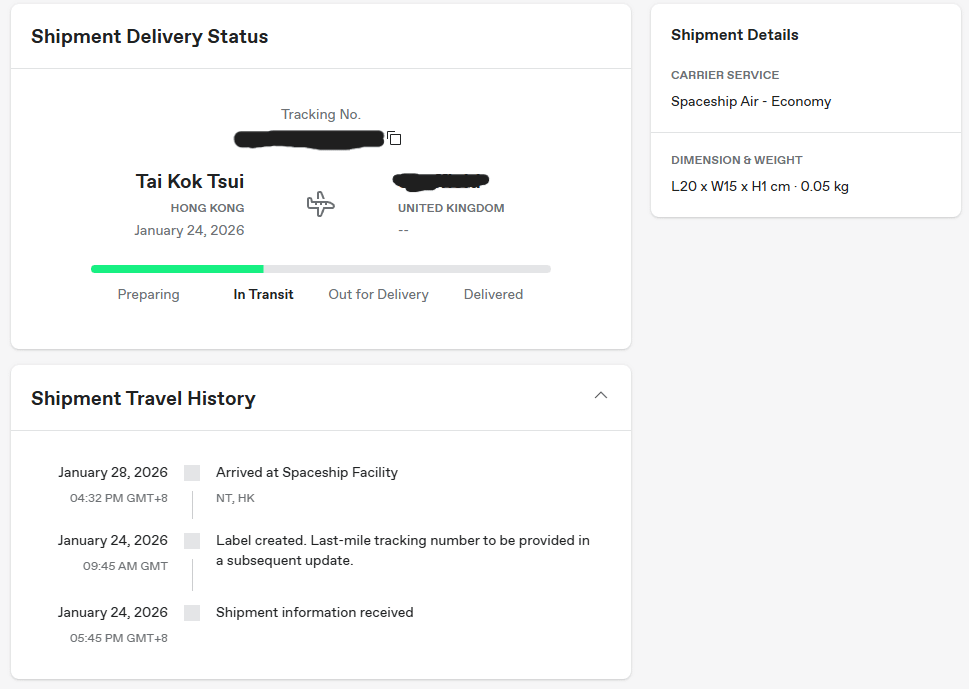Screen dimensions: 969x689
Task: Click Spaceship Air - Economy carrier text
Action: point(750,101)
